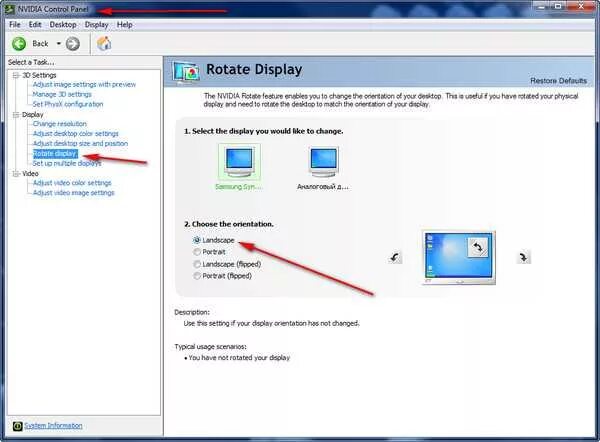This screenshot has height=442, width=600.
Task: Open Set PhysX configuration
Action: click(x=68, y=104)
